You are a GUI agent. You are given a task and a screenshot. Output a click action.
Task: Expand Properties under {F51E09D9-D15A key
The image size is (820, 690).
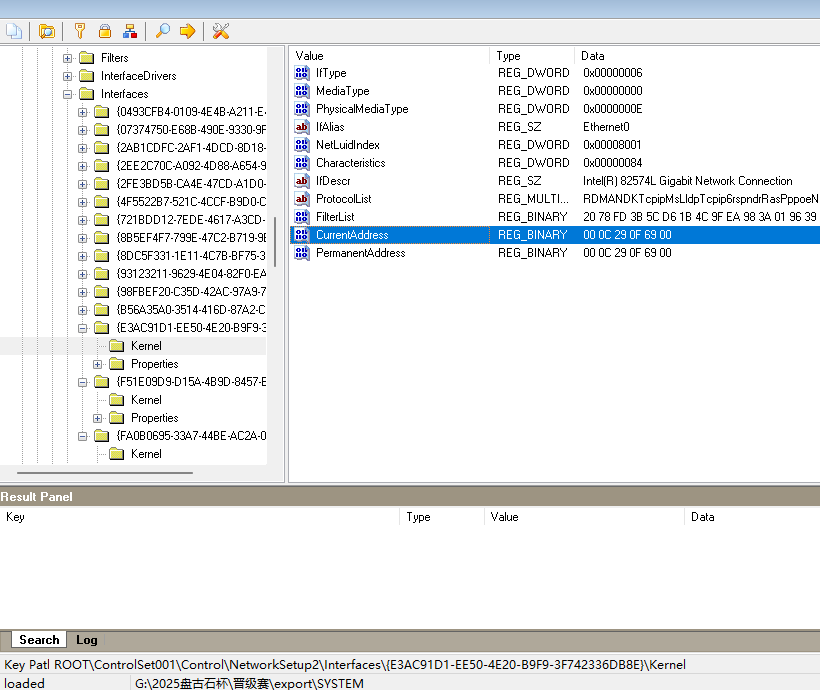(x=97, y=418)
